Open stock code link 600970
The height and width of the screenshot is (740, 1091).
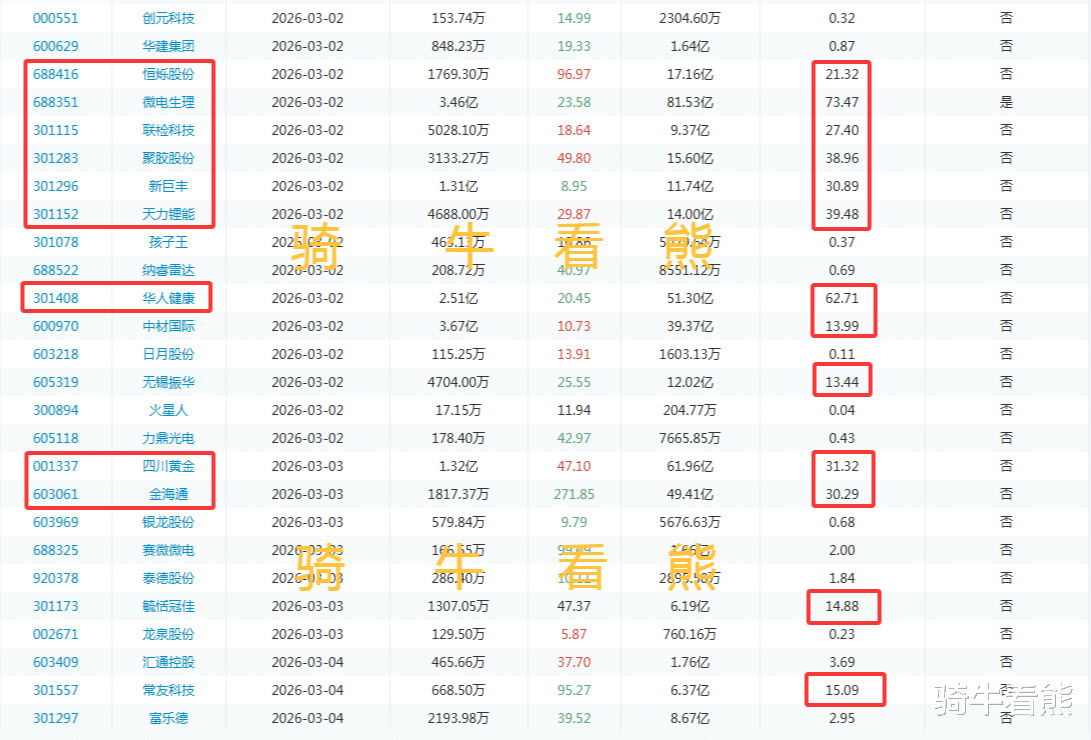click(x=56, y=326)
